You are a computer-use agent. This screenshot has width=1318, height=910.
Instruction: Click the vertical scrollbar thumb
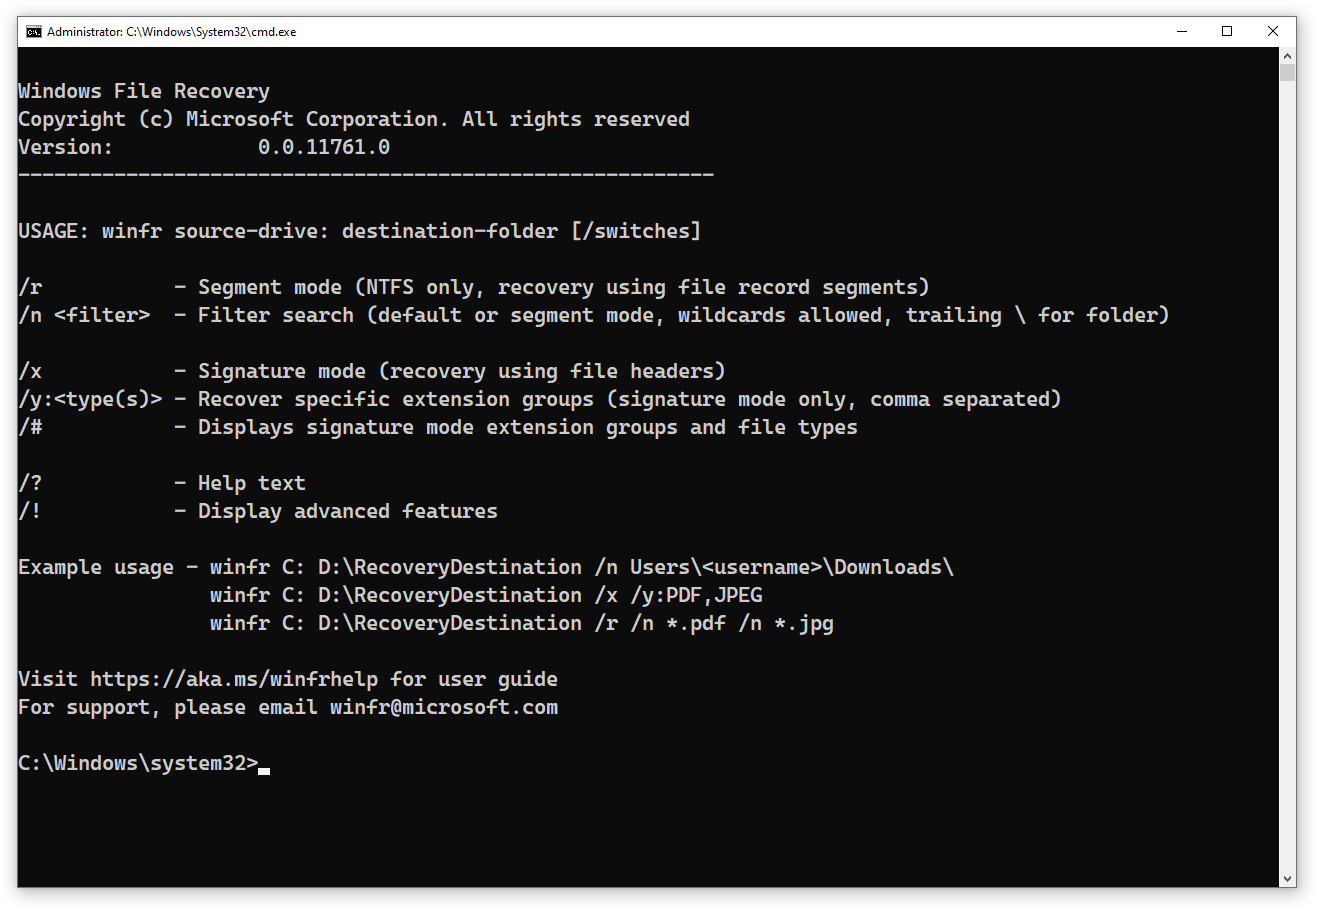coord(1287,73)
